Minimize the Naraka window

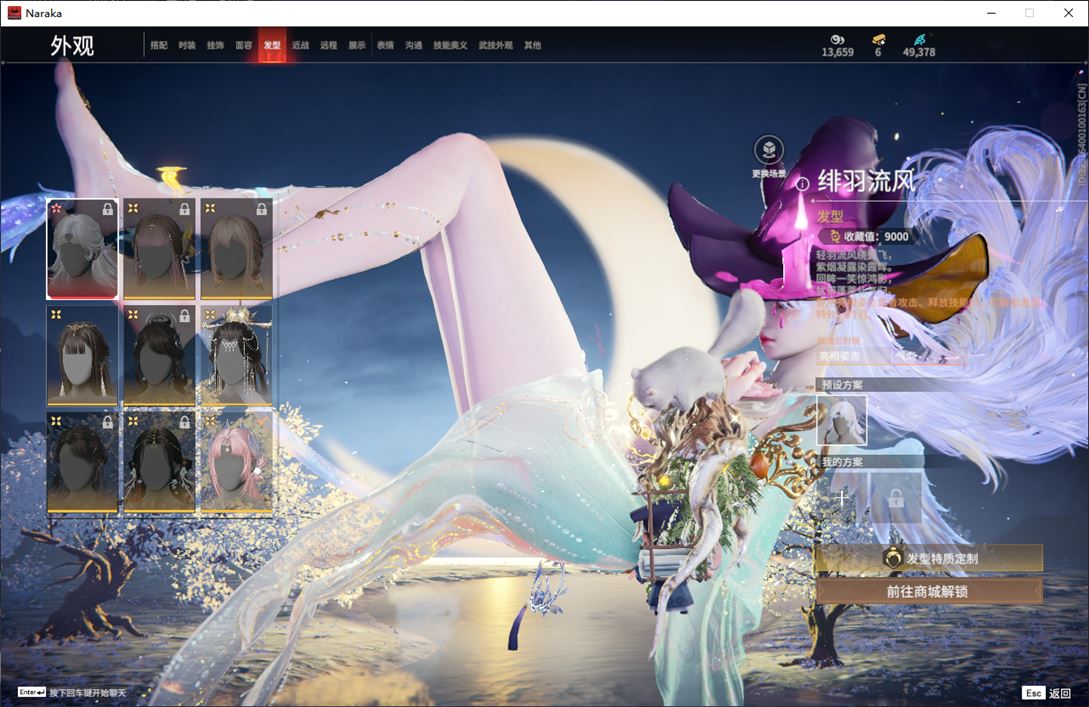pyautogui.click(x=992, y=13)
